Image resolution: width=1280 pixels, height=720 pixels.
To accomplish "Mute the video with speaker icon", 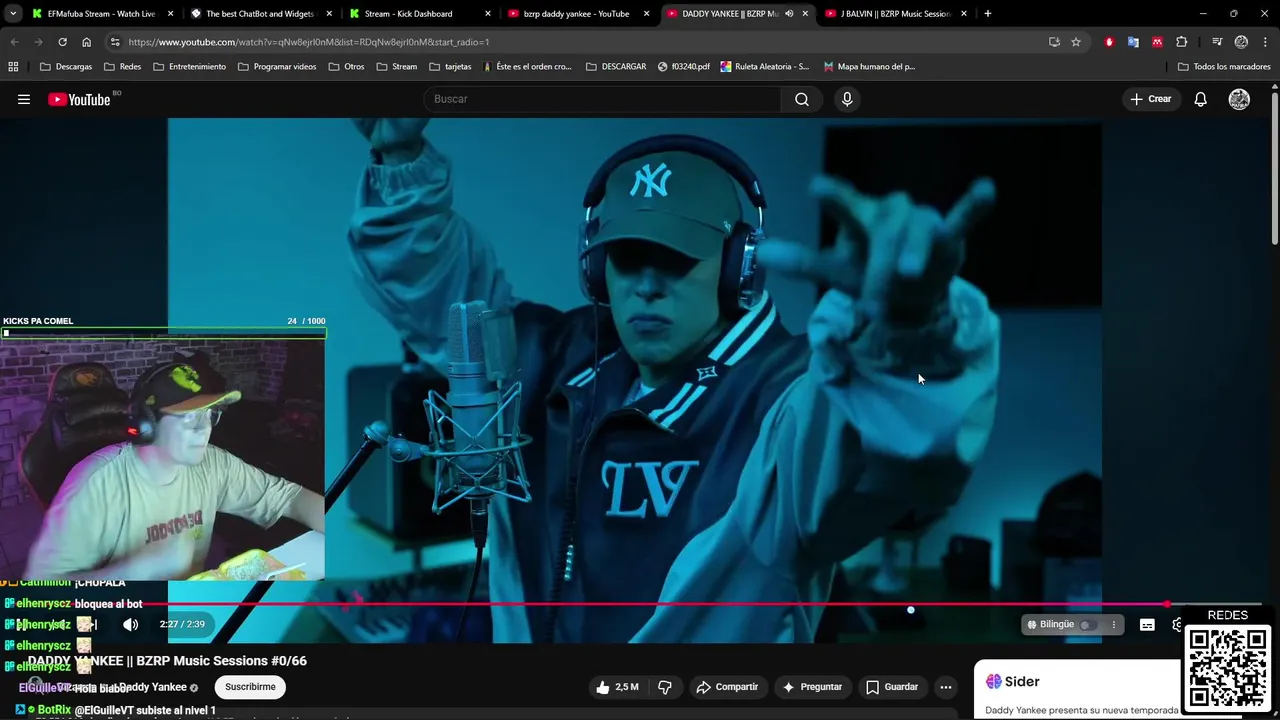I will [x=130, y=624].
